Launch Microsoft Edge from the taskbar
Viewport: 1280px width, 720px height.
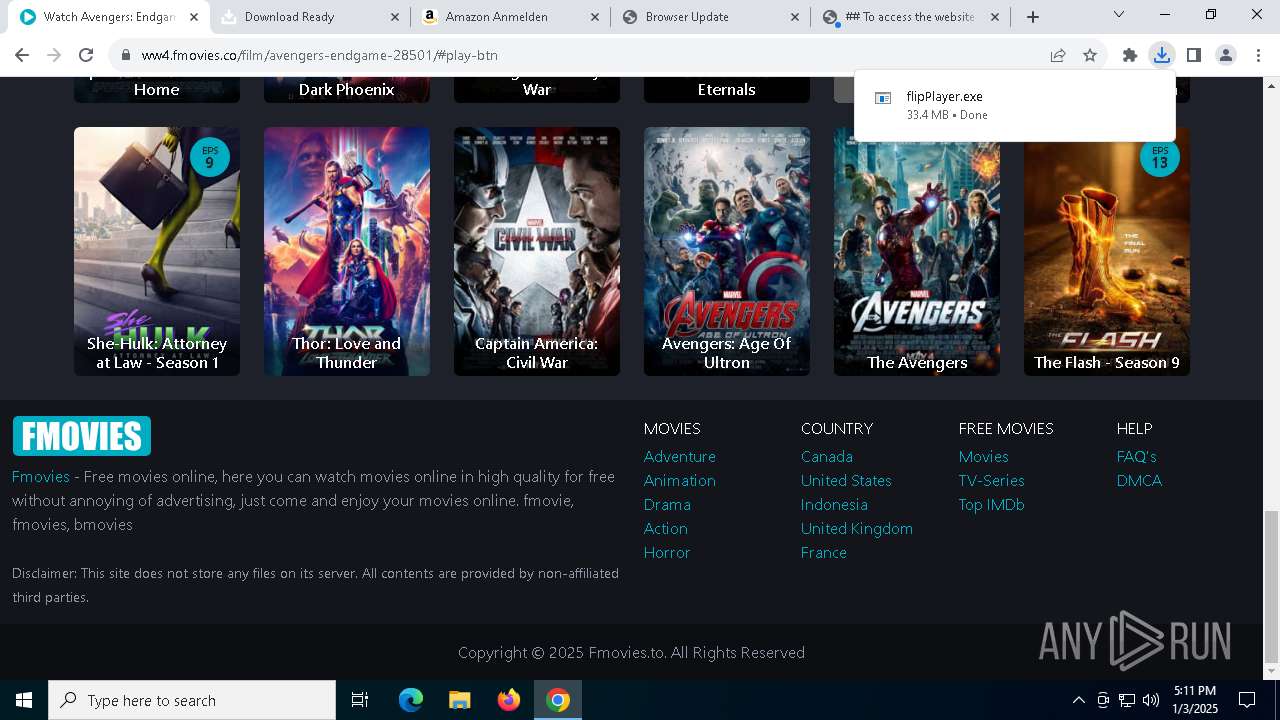tap(411, 700)
